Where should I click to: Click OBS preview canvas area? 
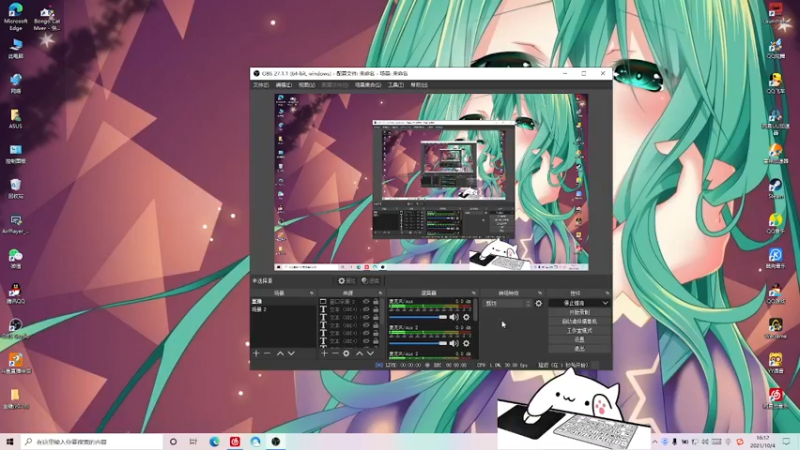[x=431, y=182]
